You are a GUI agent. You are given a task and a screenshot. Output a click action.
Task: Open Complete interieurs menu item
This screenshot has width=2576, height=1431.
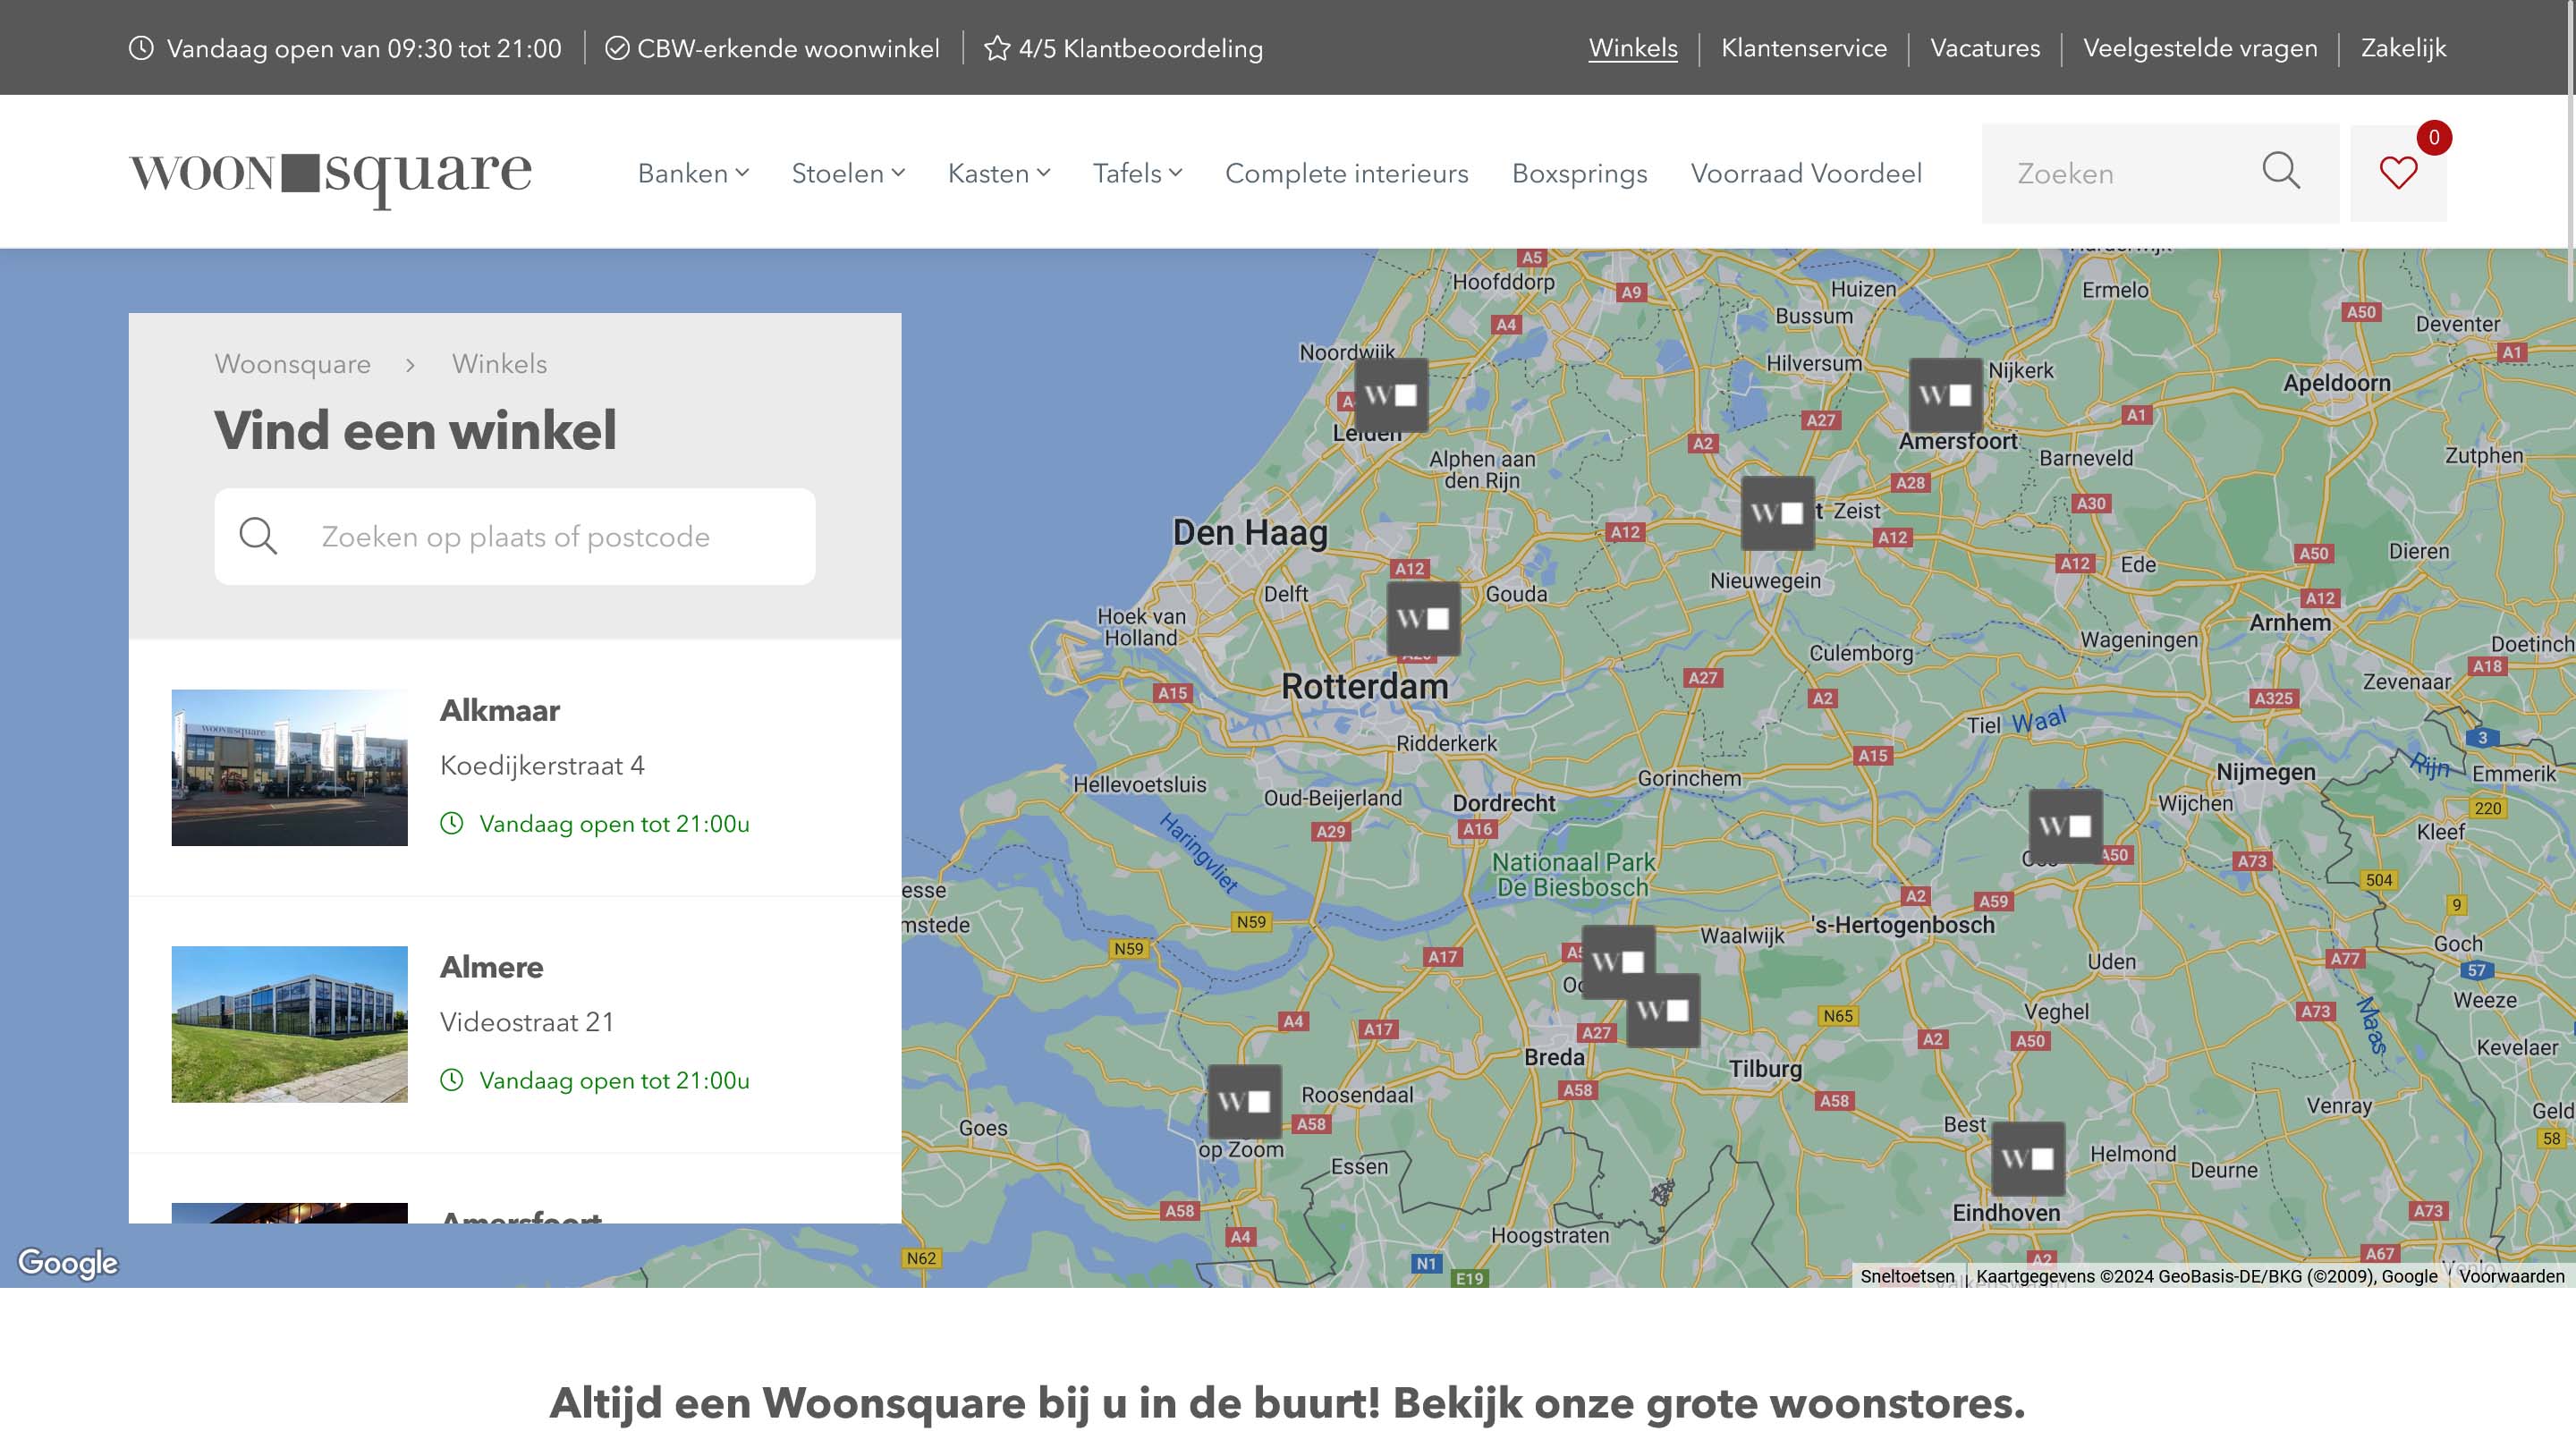tap(1346, 173)
